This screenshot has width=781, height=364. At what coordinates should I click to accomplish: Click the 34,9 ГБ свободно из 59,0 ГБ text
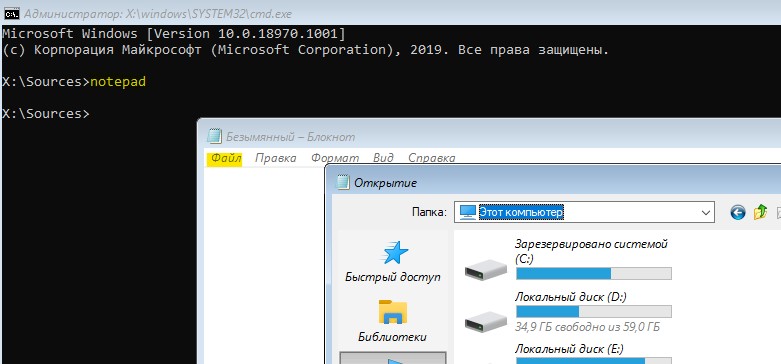coord(588,327)
